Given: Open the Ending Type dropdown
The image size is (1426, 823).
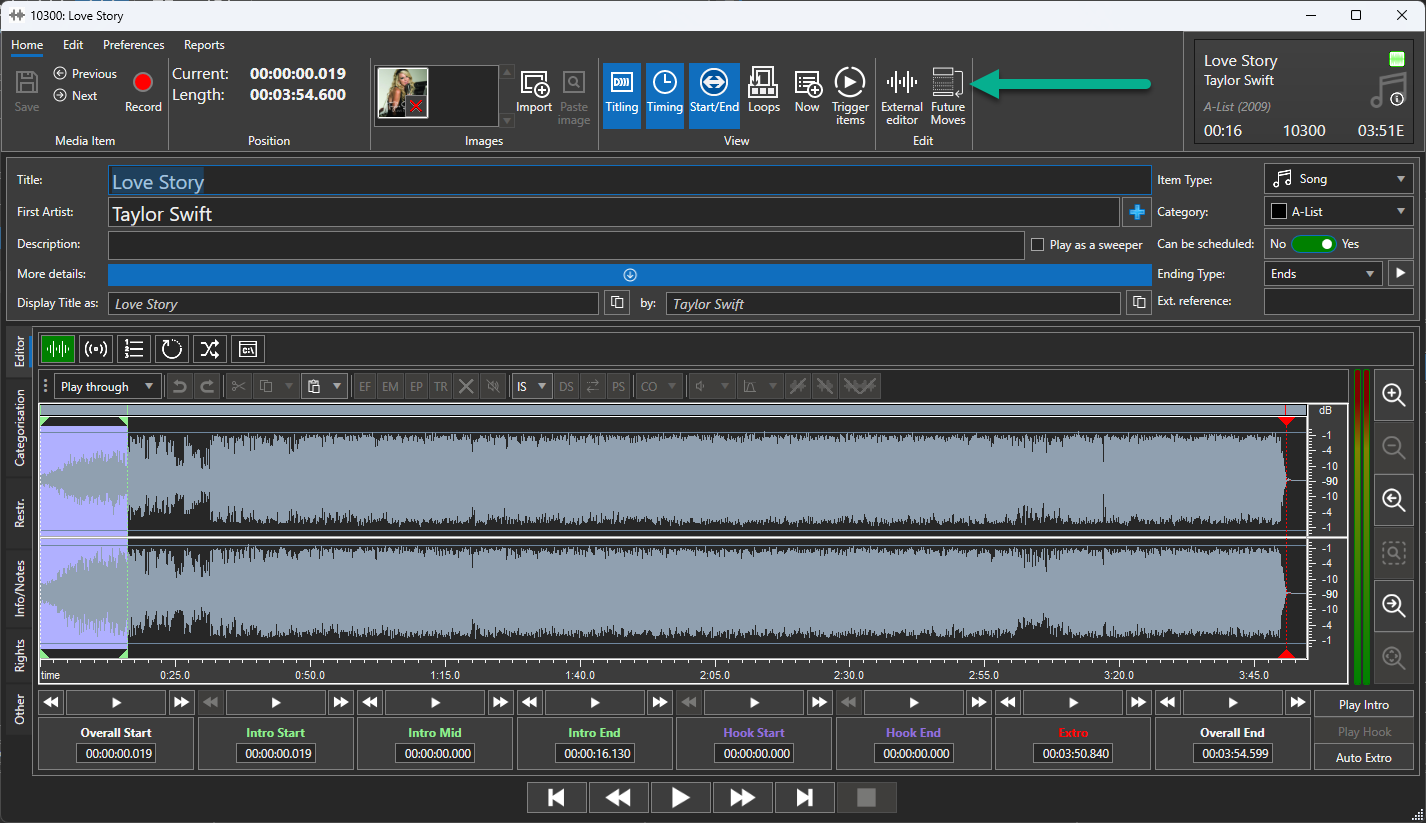Looking at the screenshot, I should pyautogui.click(x=1324, y=273).
